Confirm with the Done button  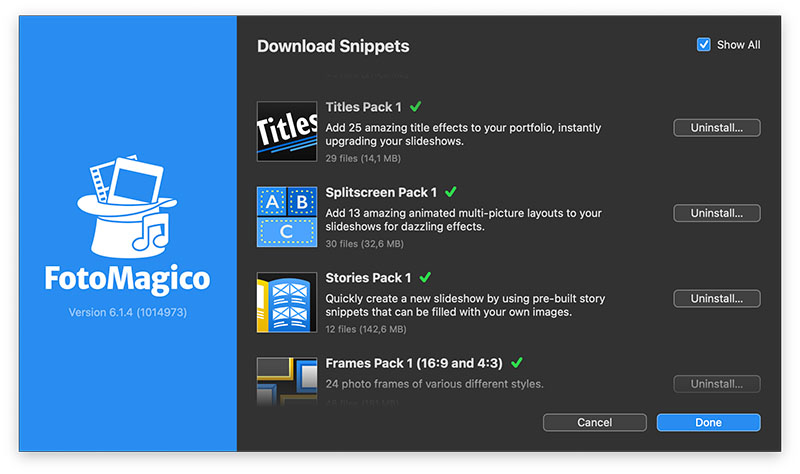pyautogui.click(x=709, y=422)
